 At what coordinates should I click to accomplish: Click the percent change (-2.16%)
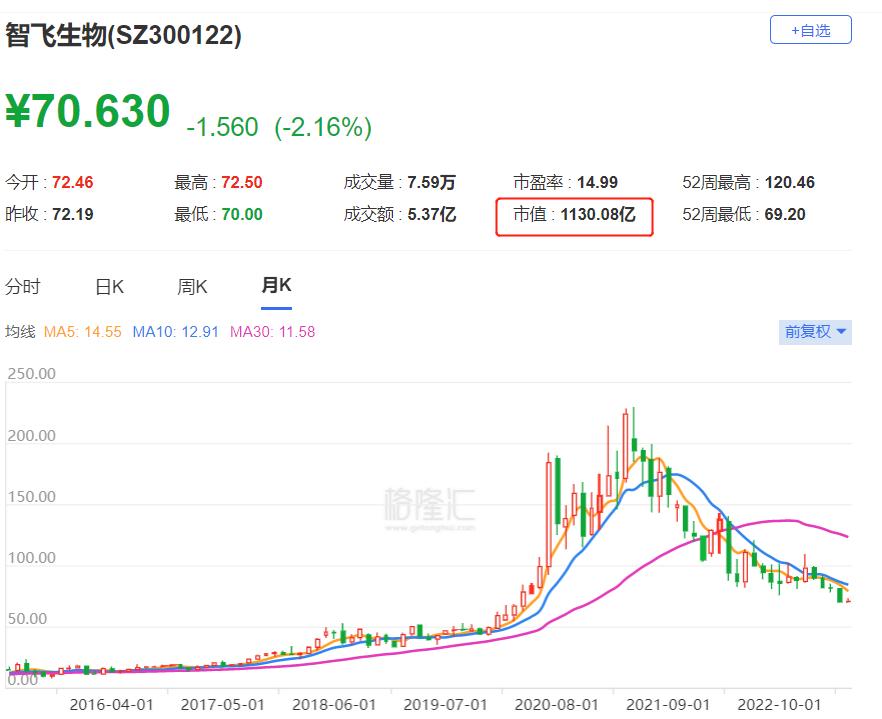click(x=323, y=127)
